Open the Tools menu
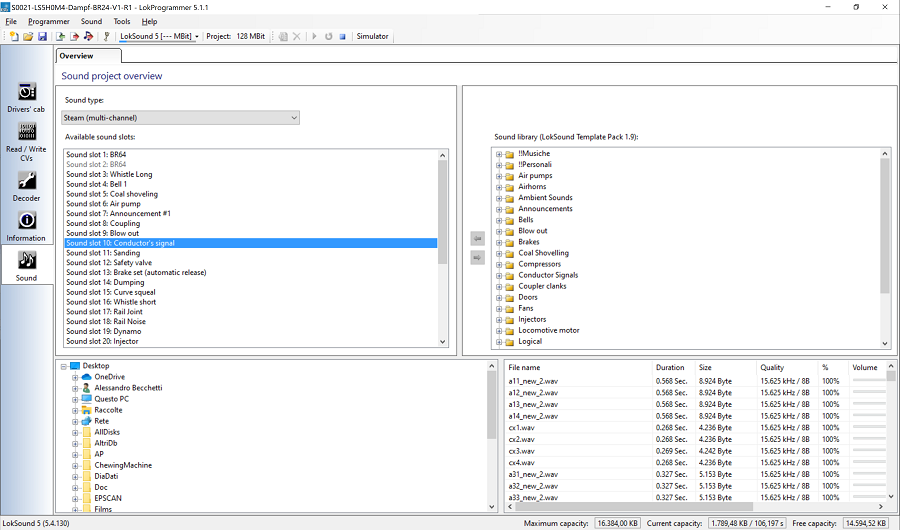The height and width of the screenshot is (530, 900). (x=121, y=21)
